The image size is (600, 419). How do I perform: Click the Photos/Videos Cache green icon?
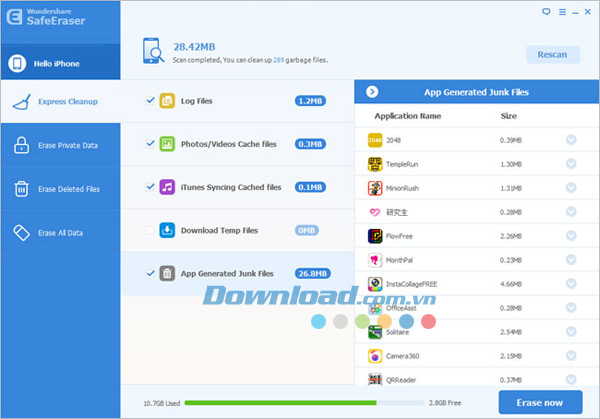(167, 144)
